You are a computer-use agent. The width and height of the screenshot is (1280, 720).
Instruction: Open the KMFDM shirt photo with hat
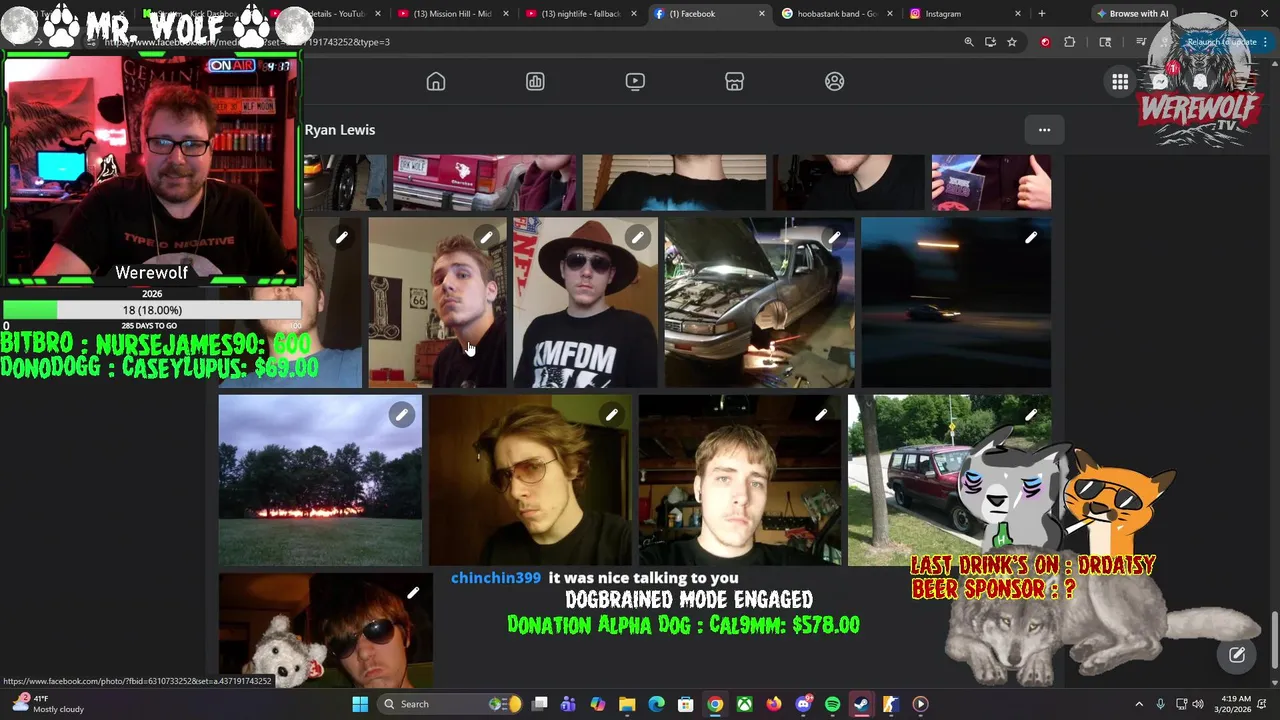click(585, 302)
